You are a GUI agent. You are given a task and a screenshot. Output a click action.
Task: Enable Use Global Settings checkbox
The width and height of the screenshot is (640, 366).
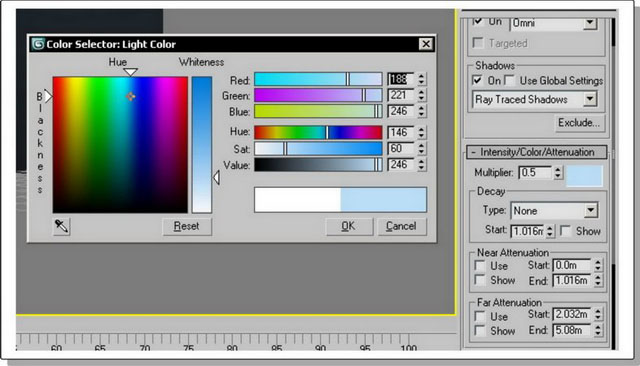510,80
